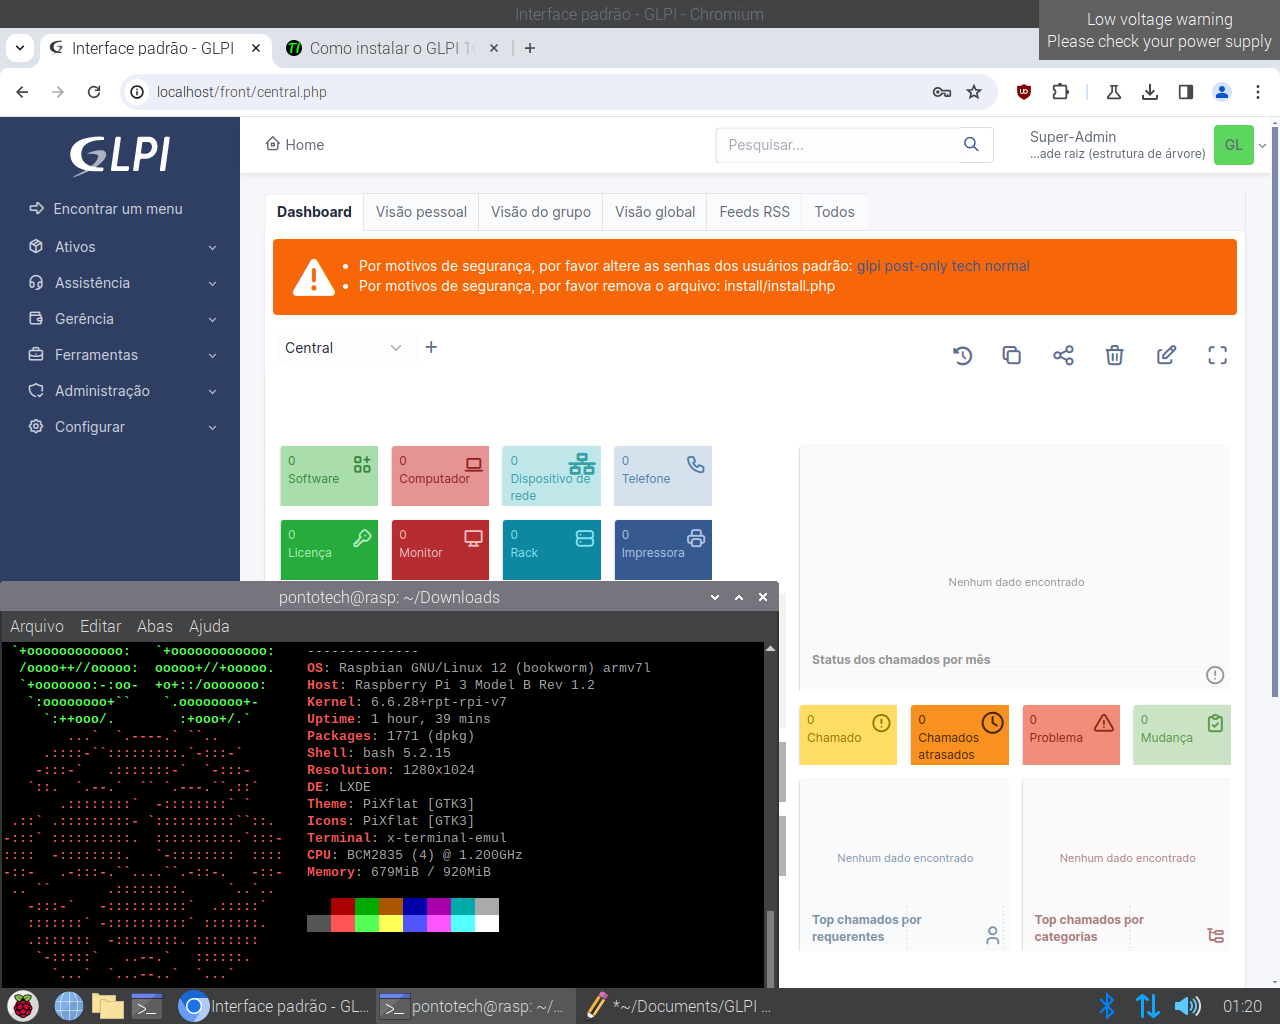This screenshot has width=1280, height=1024.
Task: Open the terminal Editar menu
Action: click(100, 626)
